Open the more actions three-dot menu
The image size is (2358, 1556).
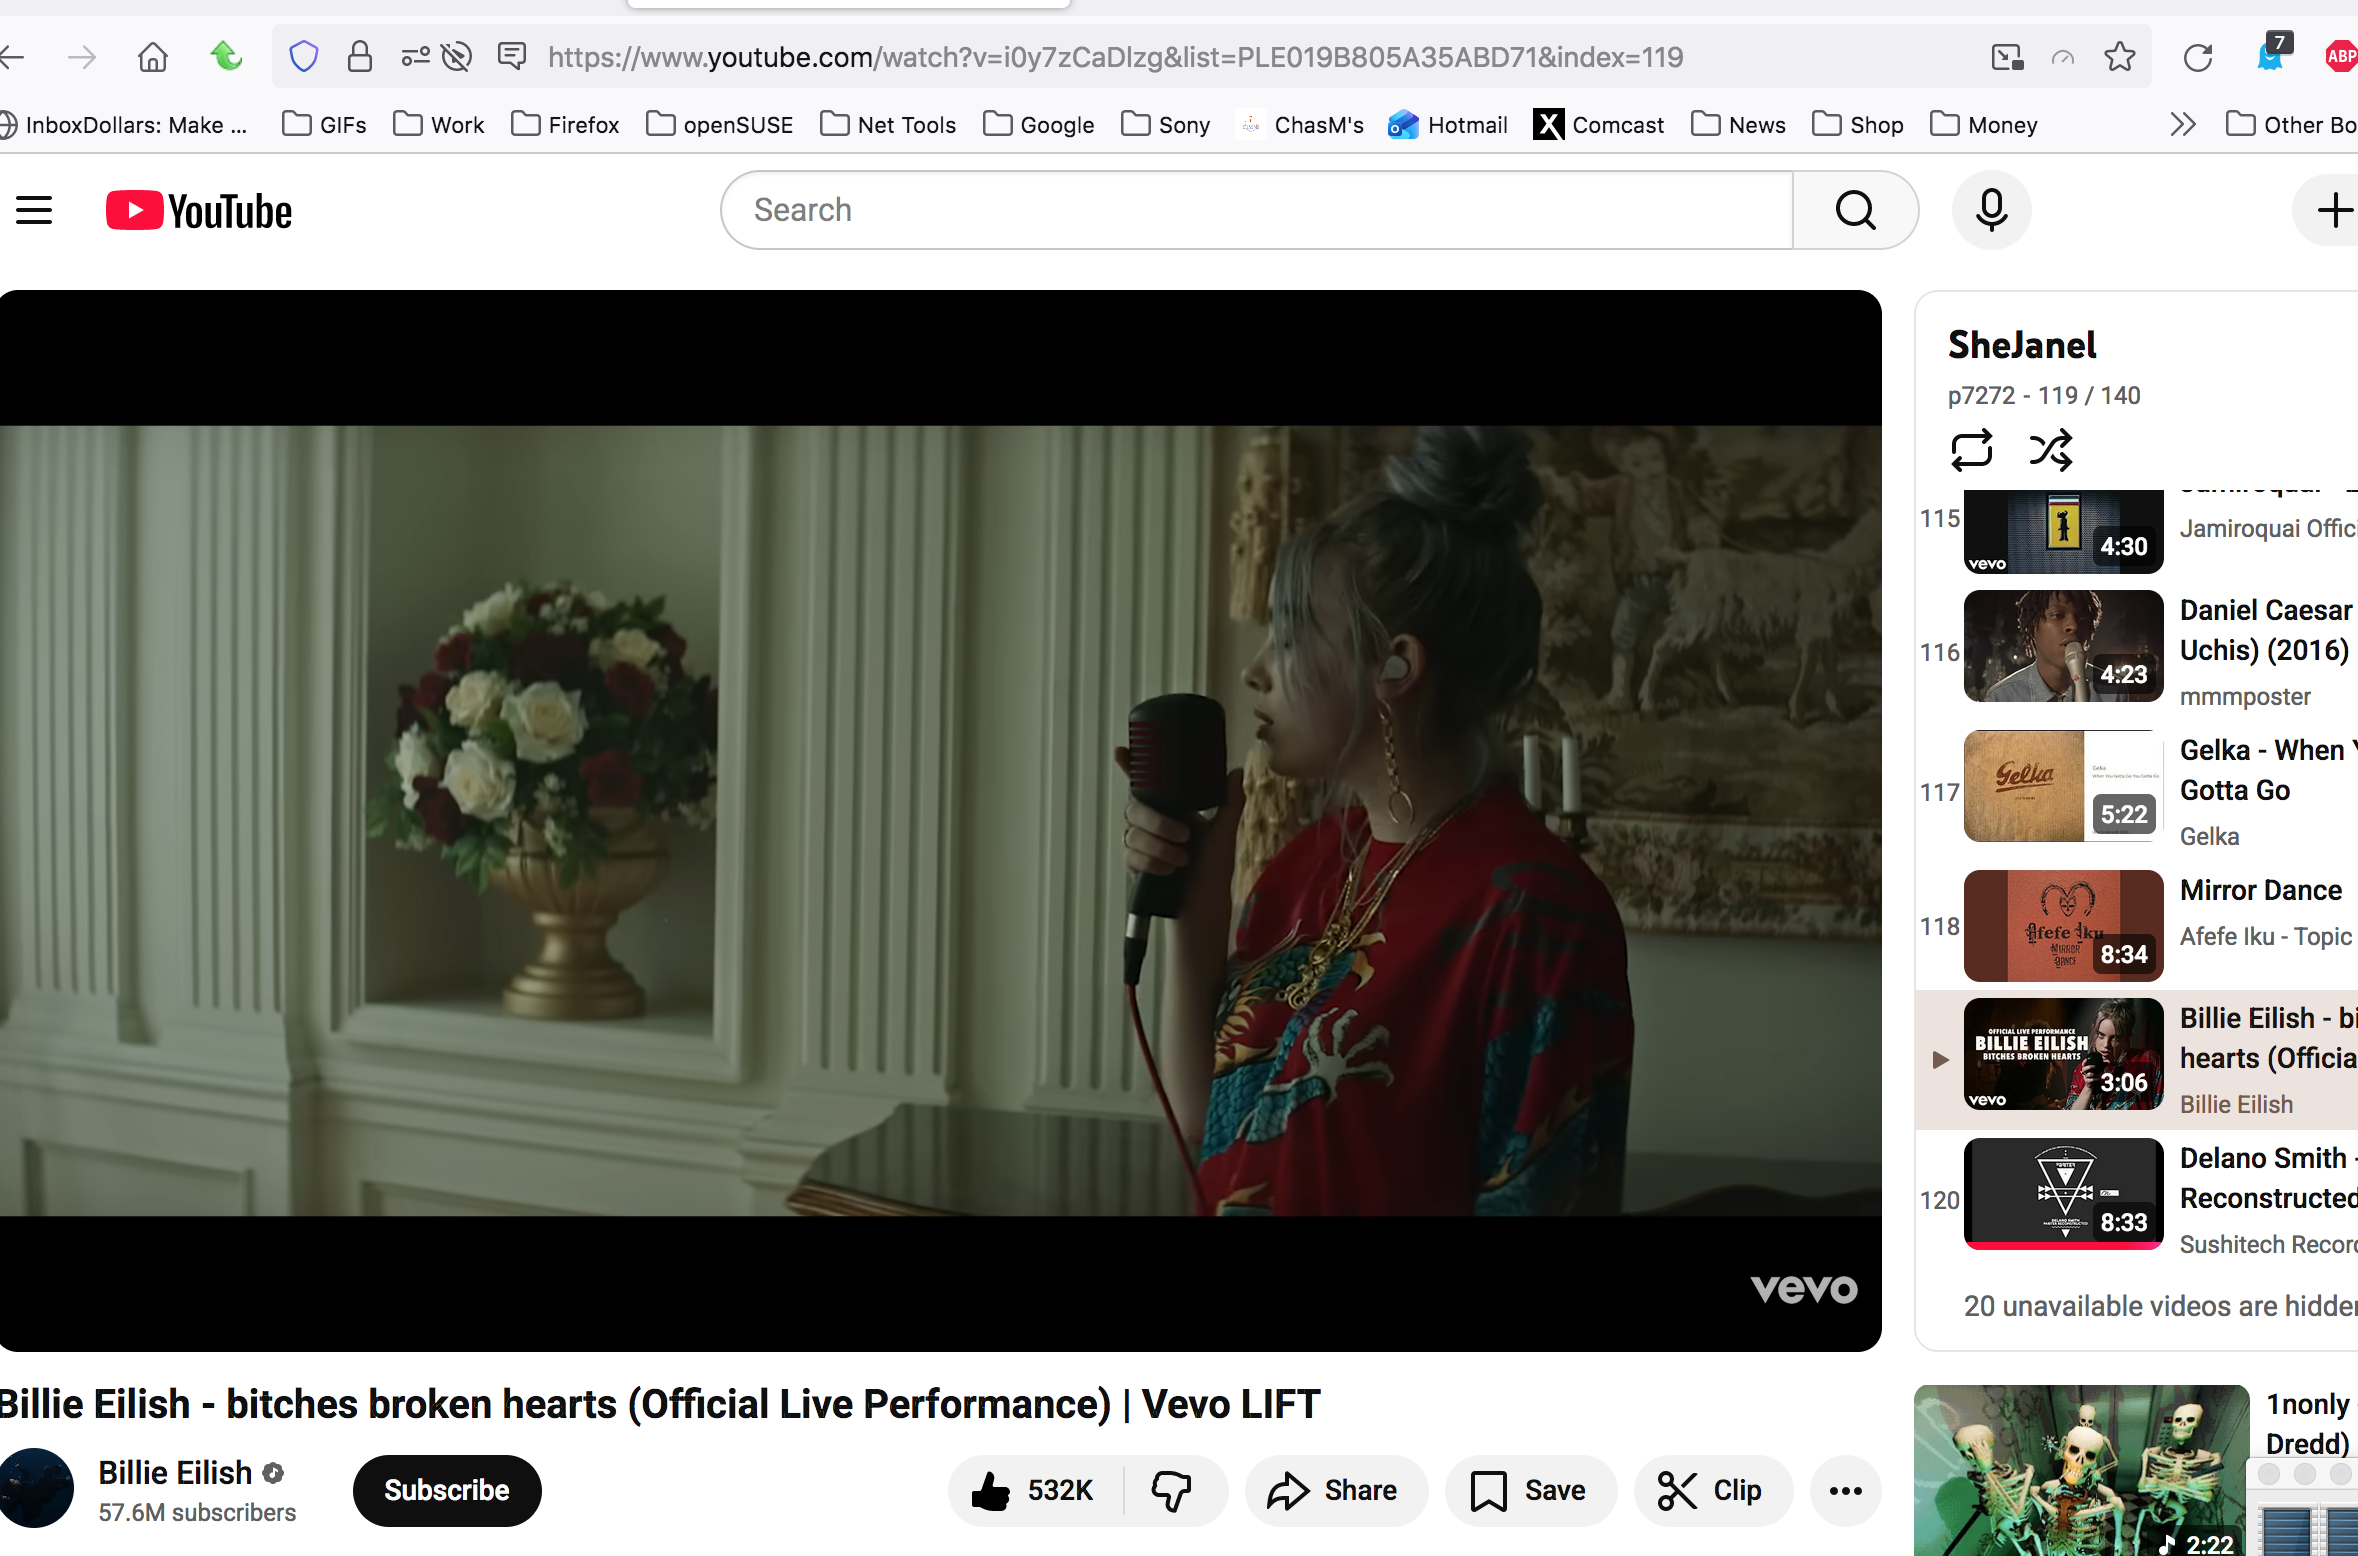click(1845, 1490)
